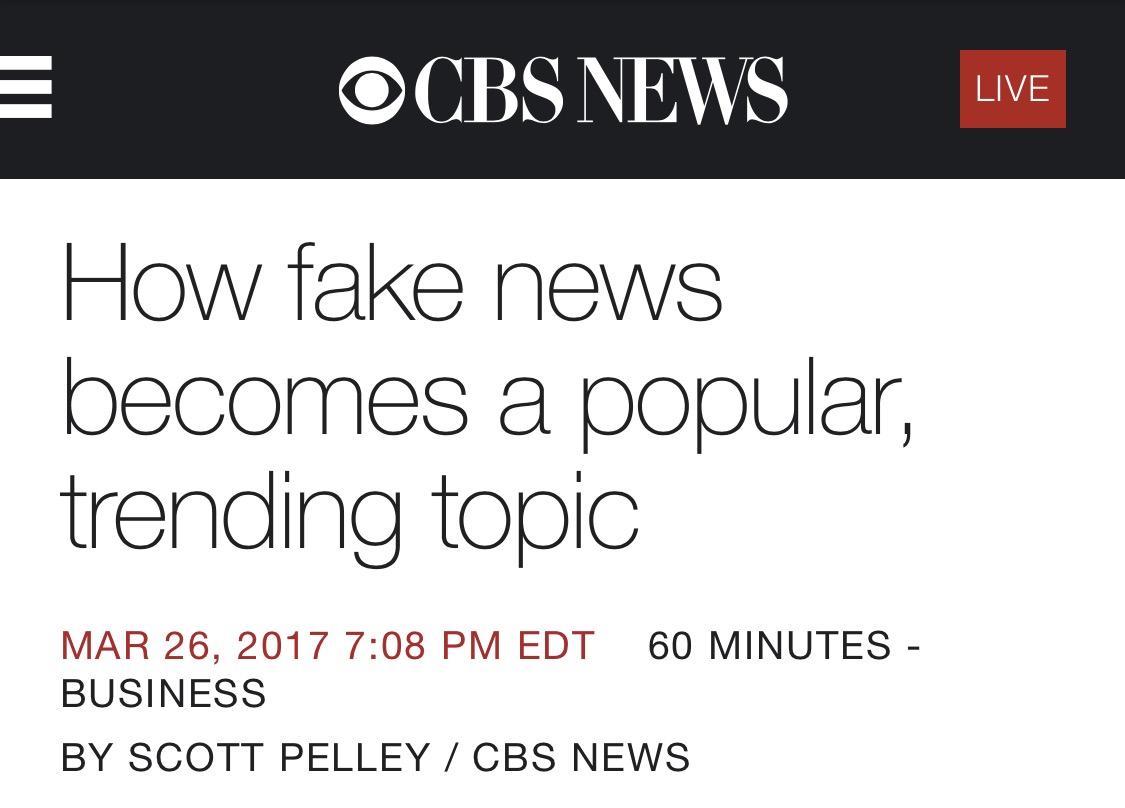
Task: Click the 7:08 PM EDT timestamp
Action: (x=469, y=646)
